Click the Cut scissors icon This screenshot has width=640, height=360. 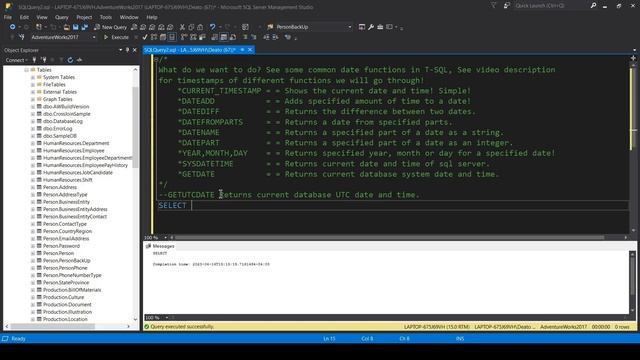coord(182,27)
